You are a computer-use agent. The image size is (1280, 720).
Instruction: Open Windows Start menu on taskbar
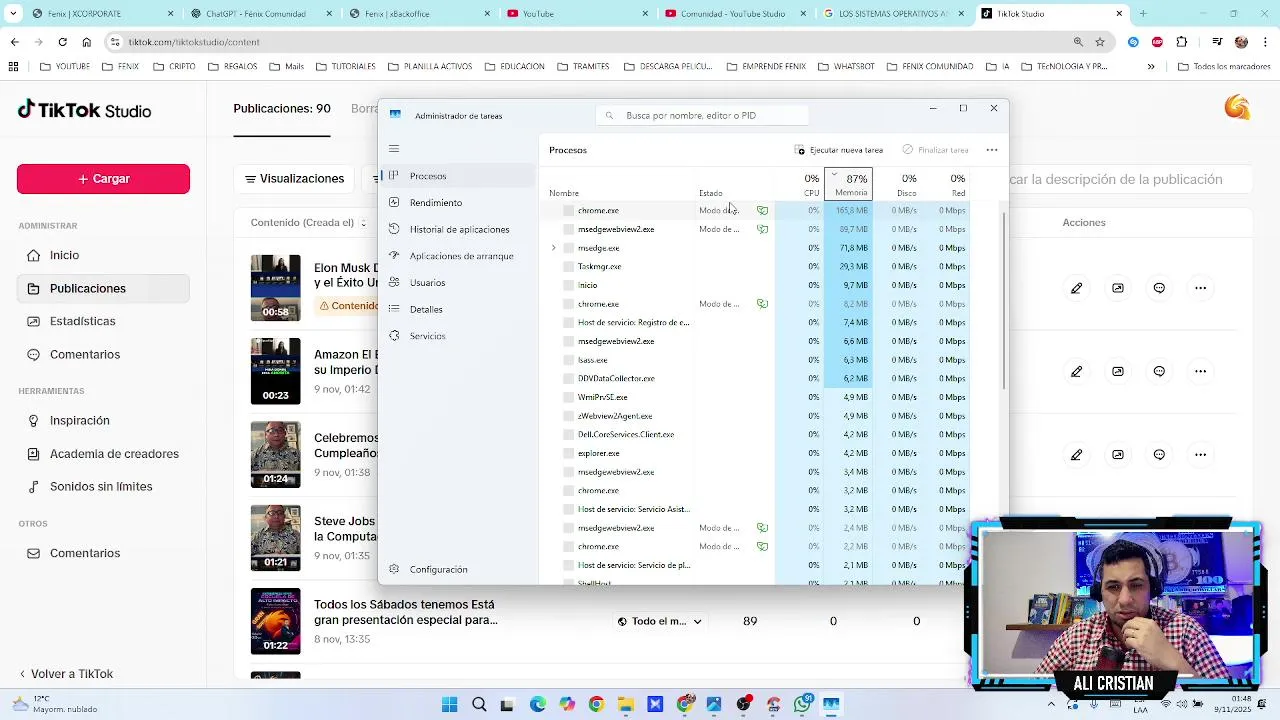450,704
